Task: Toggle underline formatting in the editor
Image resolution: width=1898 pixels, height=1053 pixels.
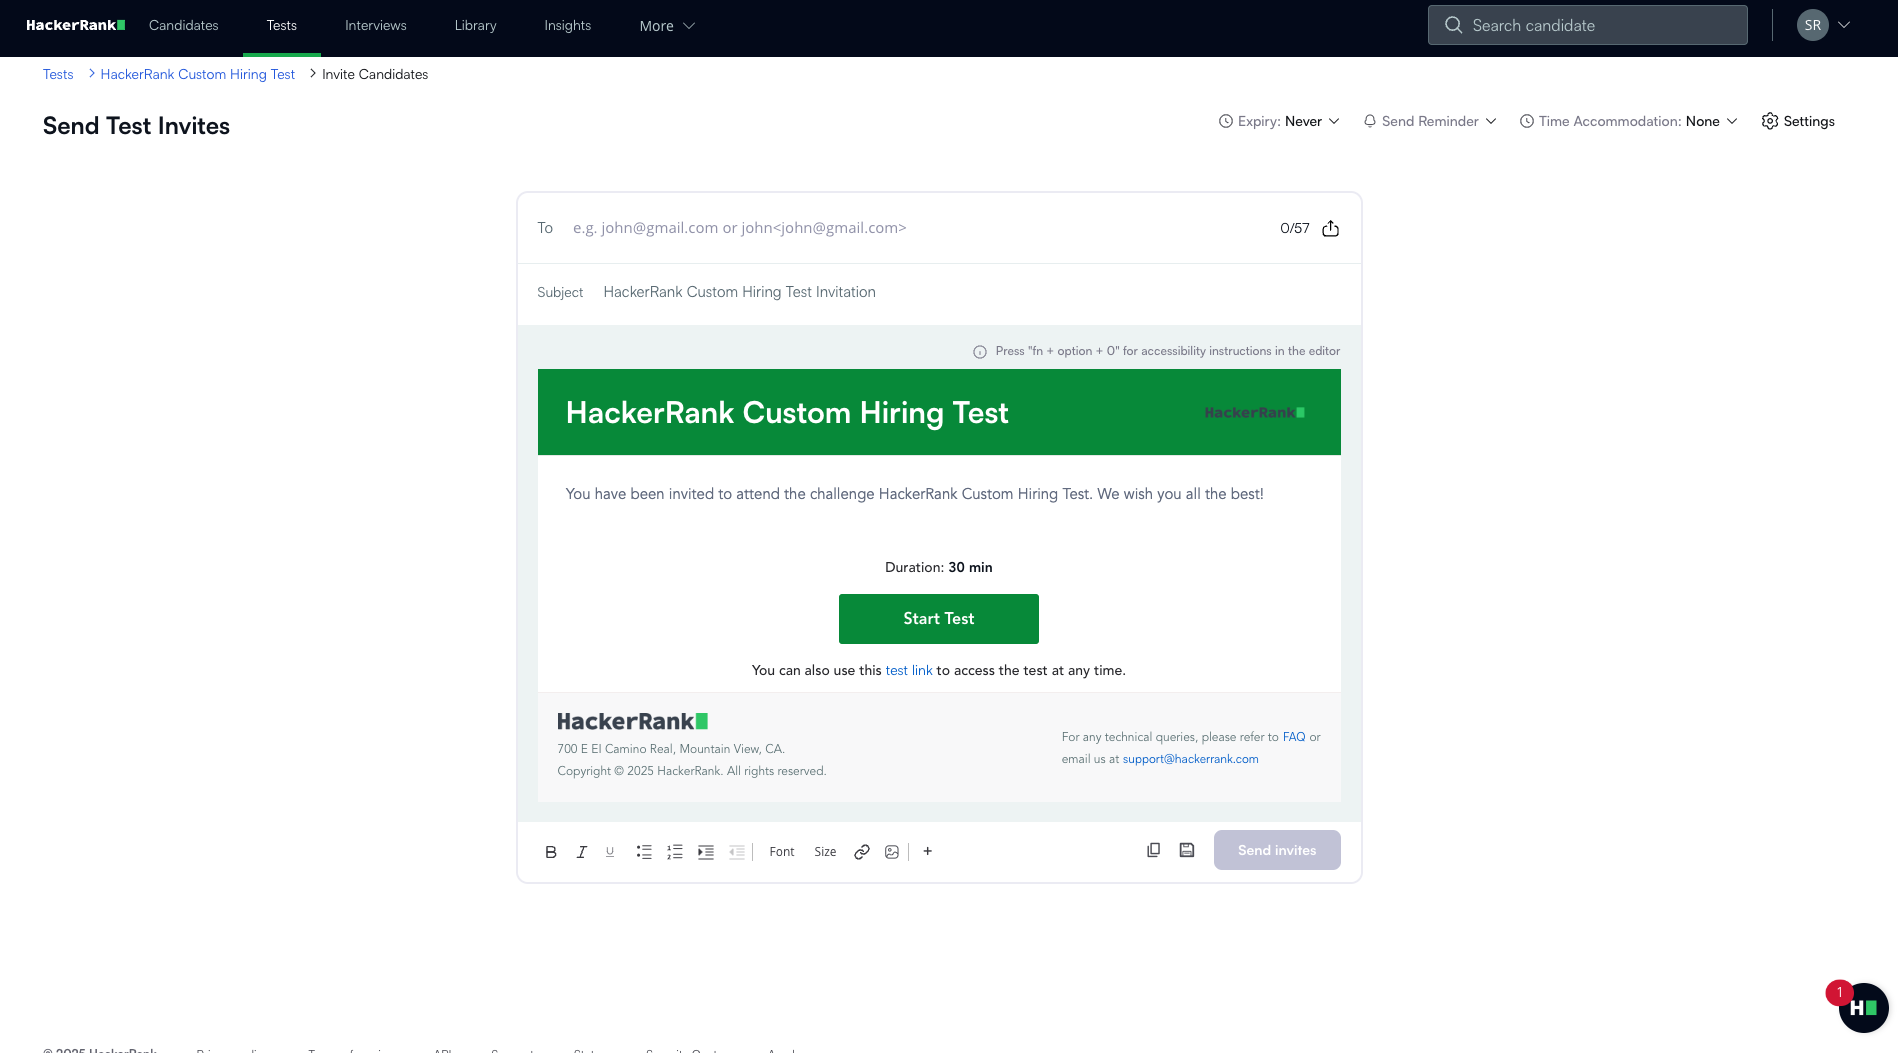Action: click(x=610, y=852)
